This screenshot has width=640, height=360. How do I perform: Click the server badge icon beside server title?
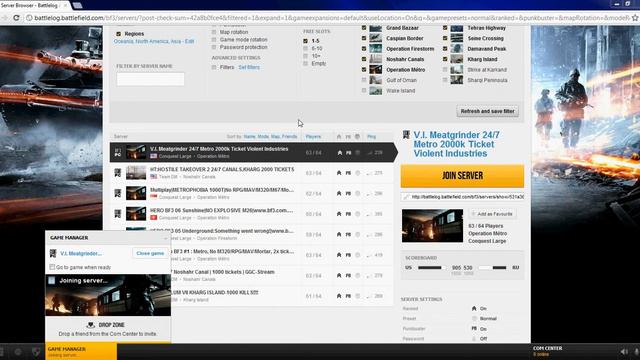coord(406,135)
